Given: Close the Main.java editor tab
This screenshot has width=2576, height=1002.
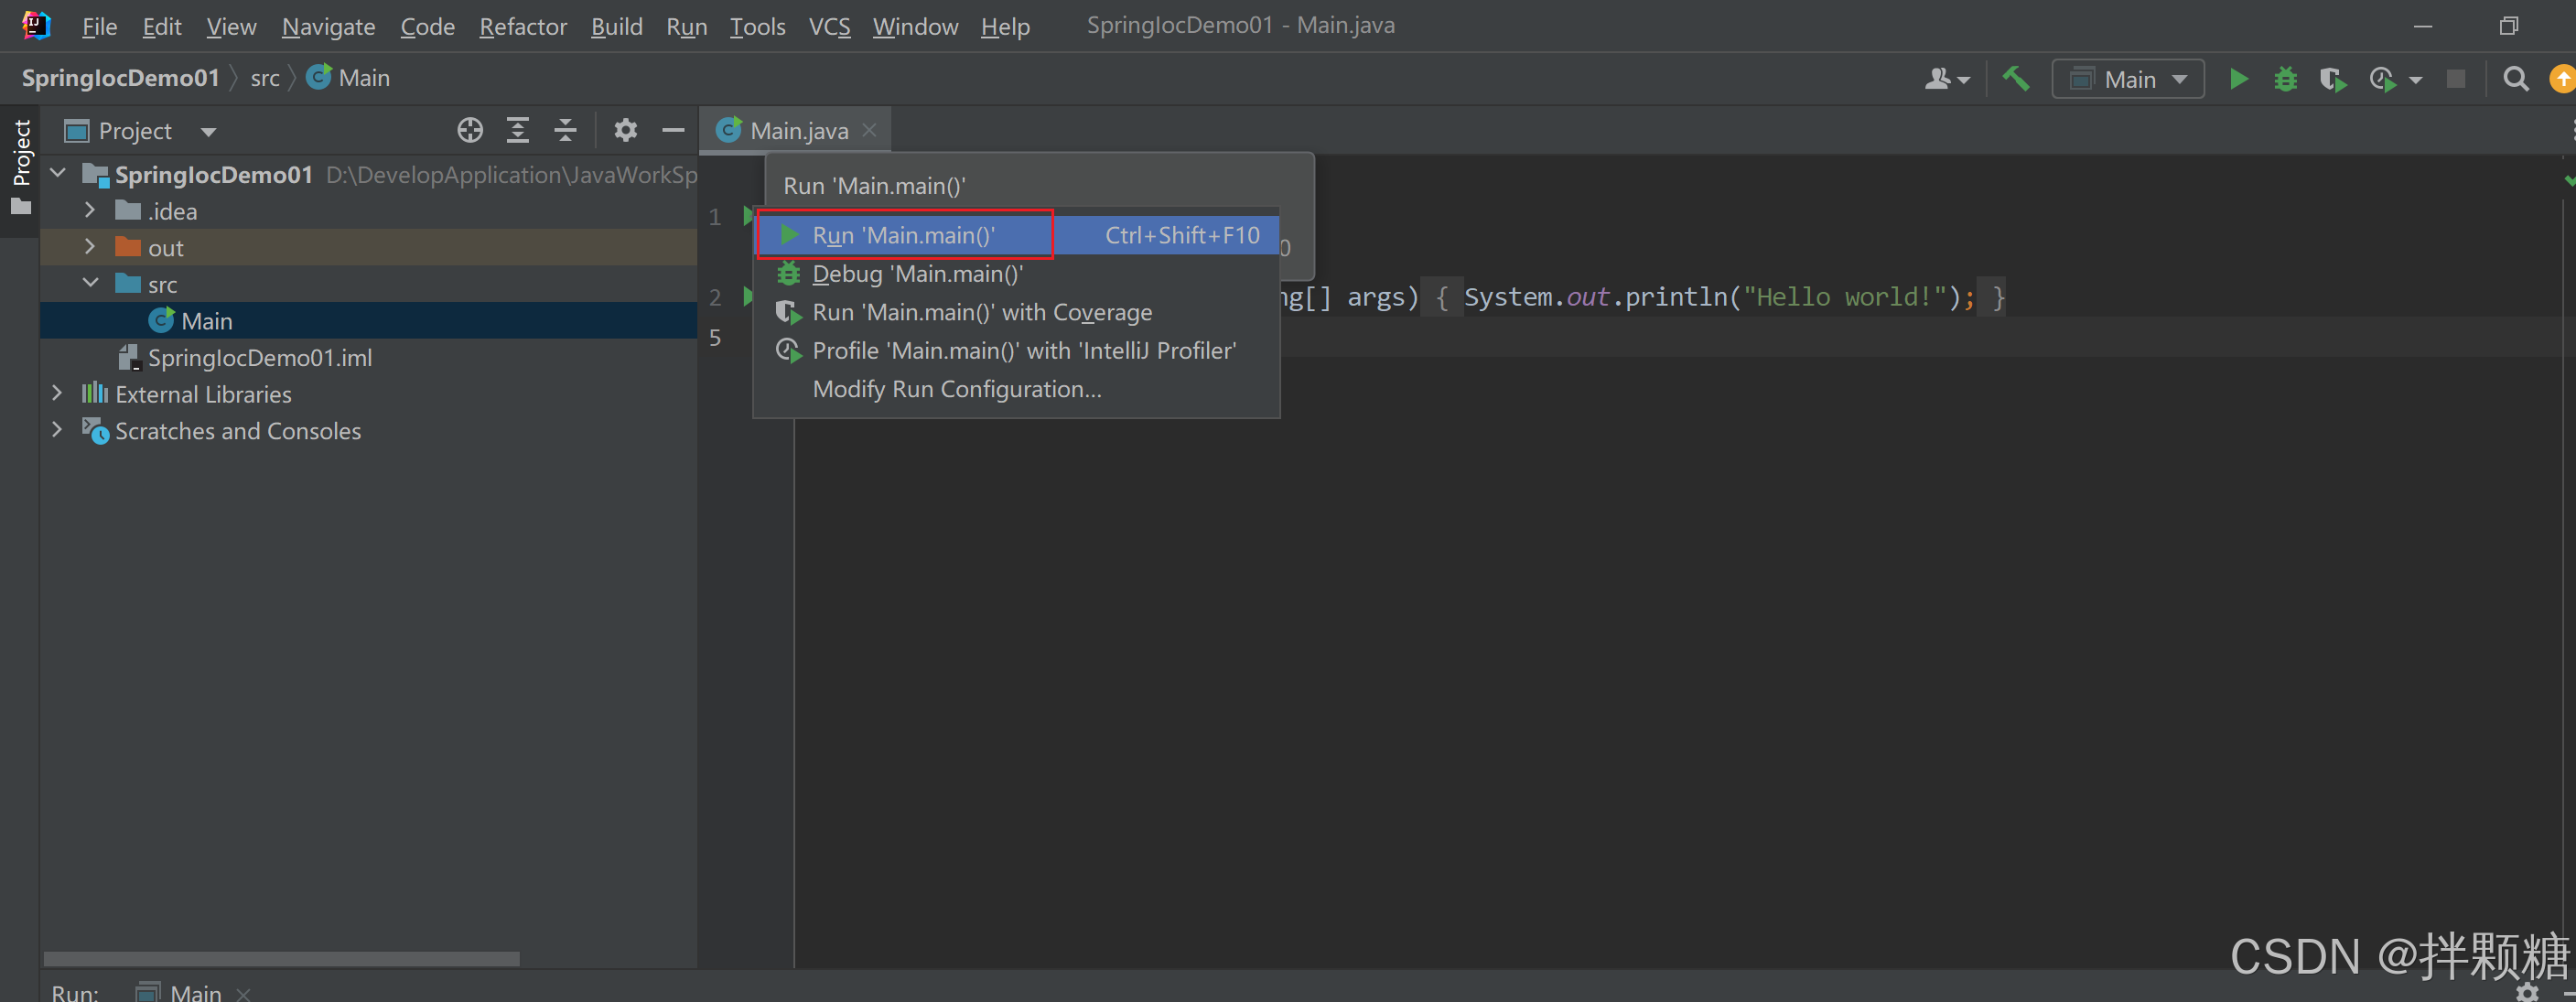Looking at the screenshot, I should coord(869,131).
